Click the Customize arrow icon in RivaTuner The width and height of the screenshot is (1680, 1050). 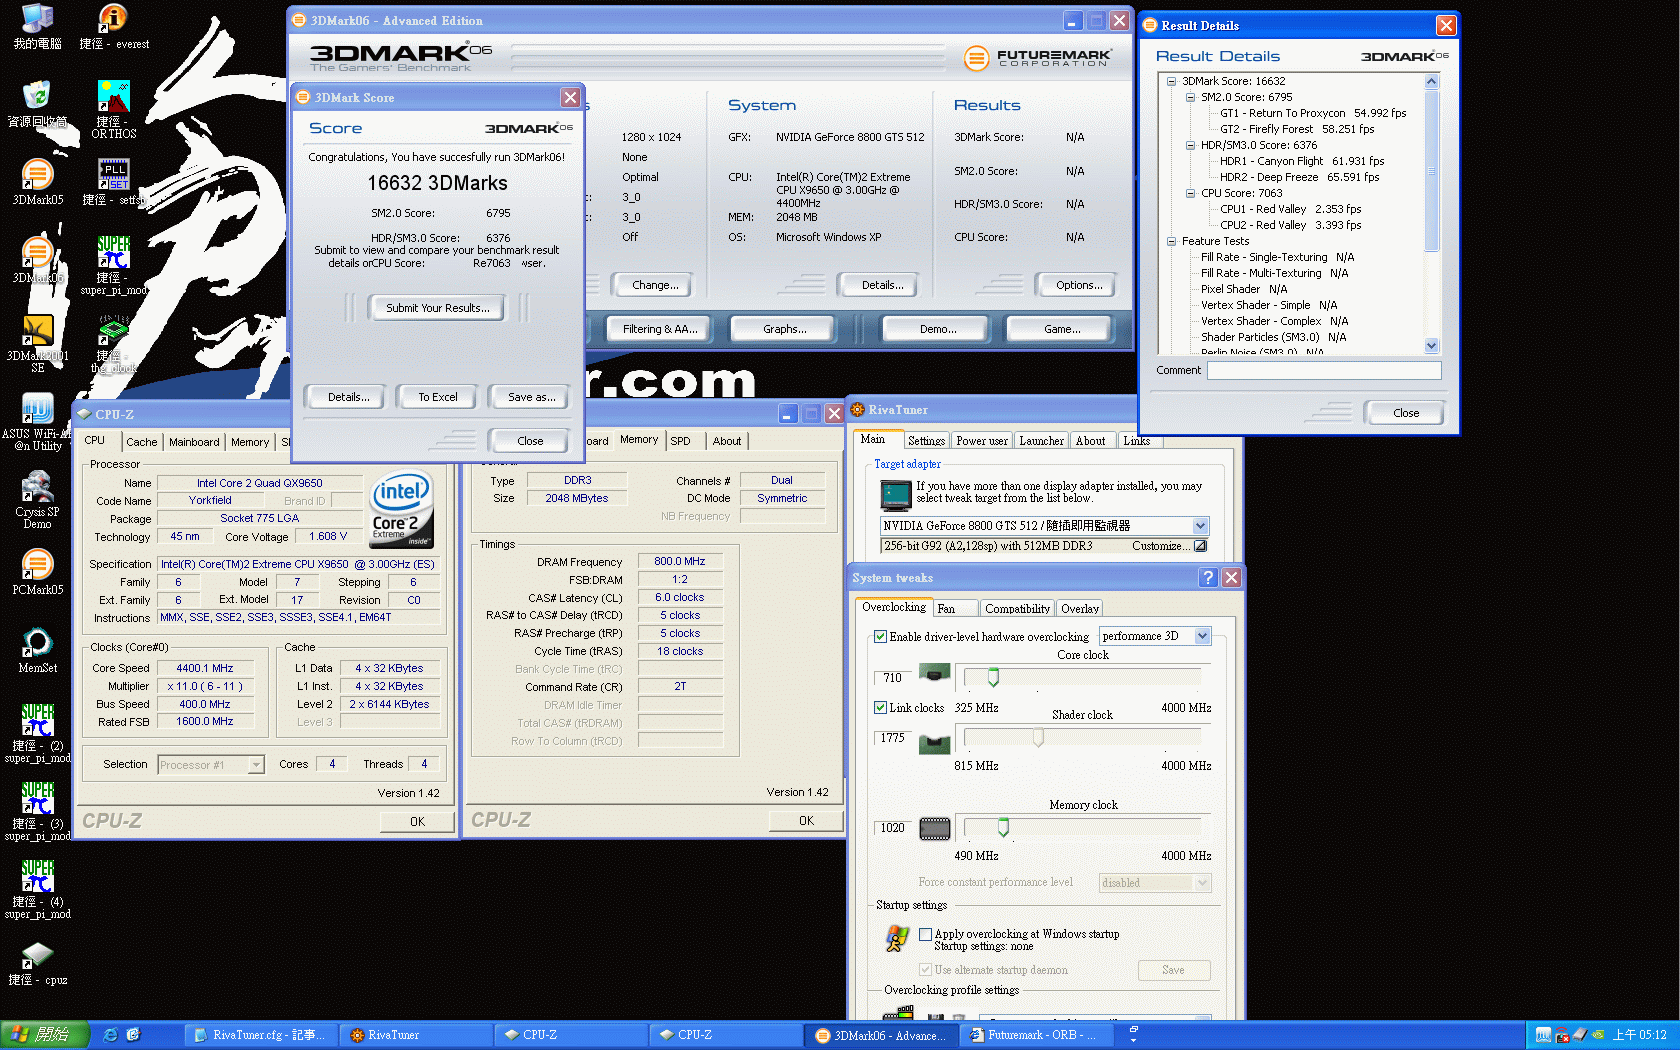(1200, 546)
